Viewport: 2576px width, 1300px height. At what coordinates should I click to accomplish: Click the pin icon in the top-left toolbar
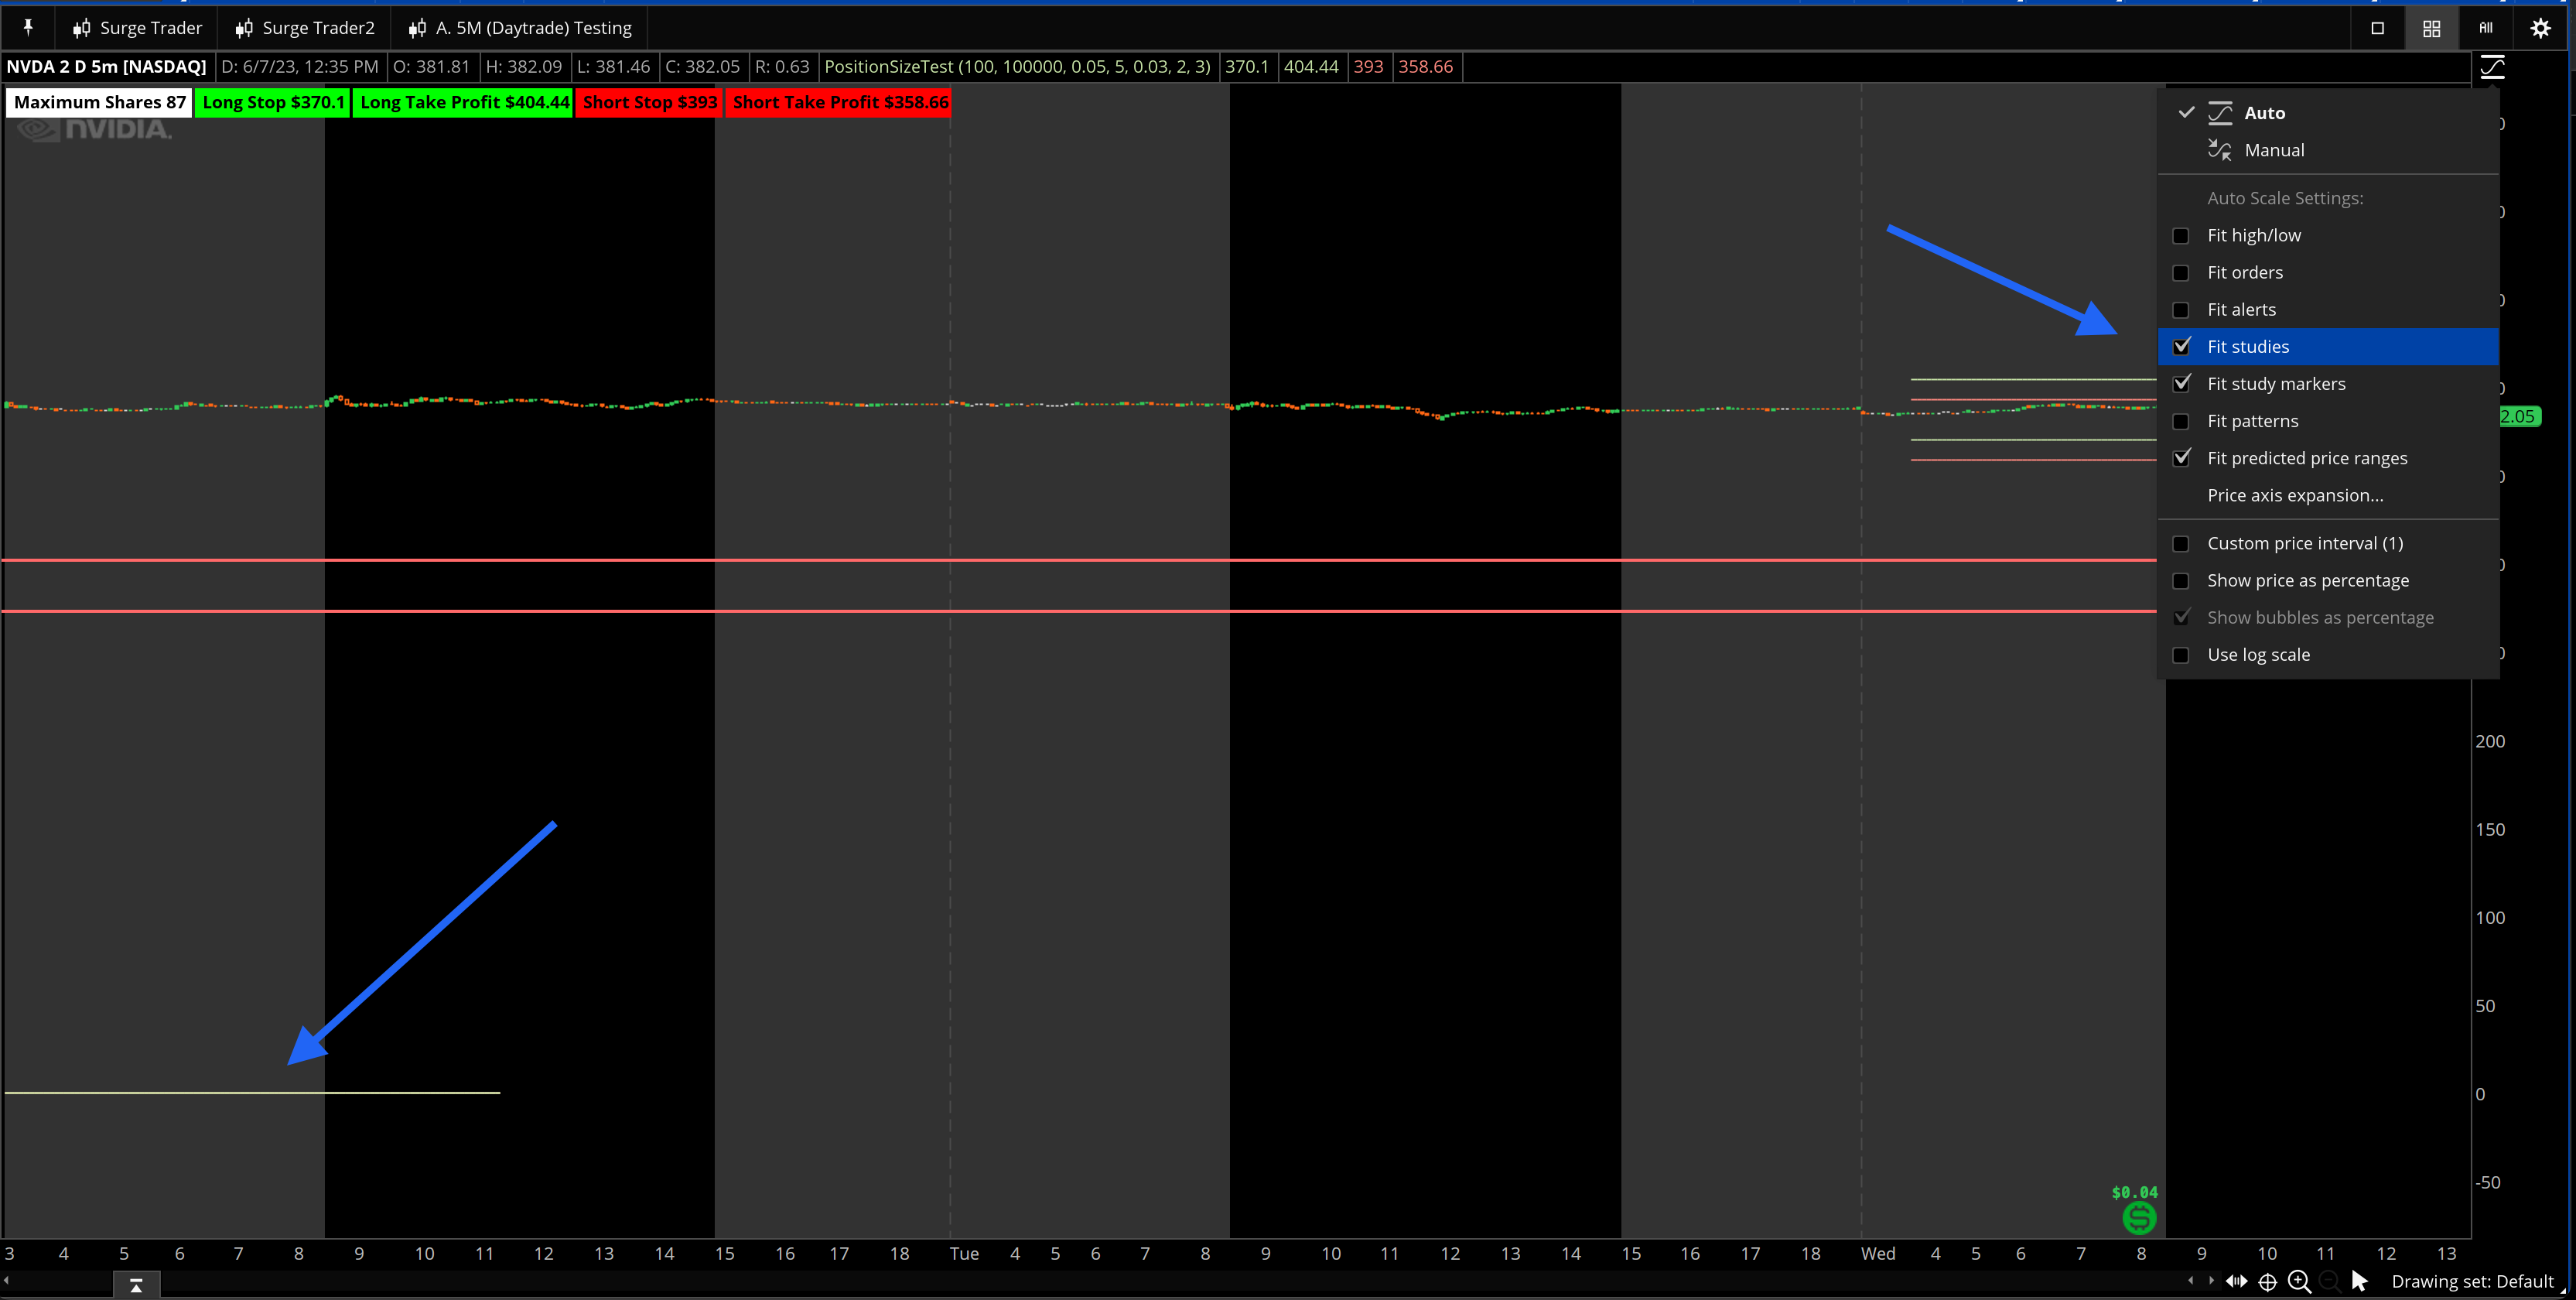click(x=28, y=27)
